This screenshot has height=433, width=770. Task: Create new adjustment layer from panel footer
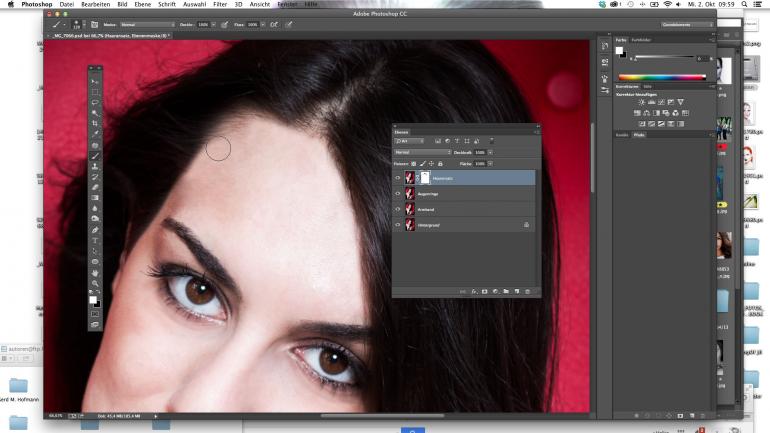(495, 292)
